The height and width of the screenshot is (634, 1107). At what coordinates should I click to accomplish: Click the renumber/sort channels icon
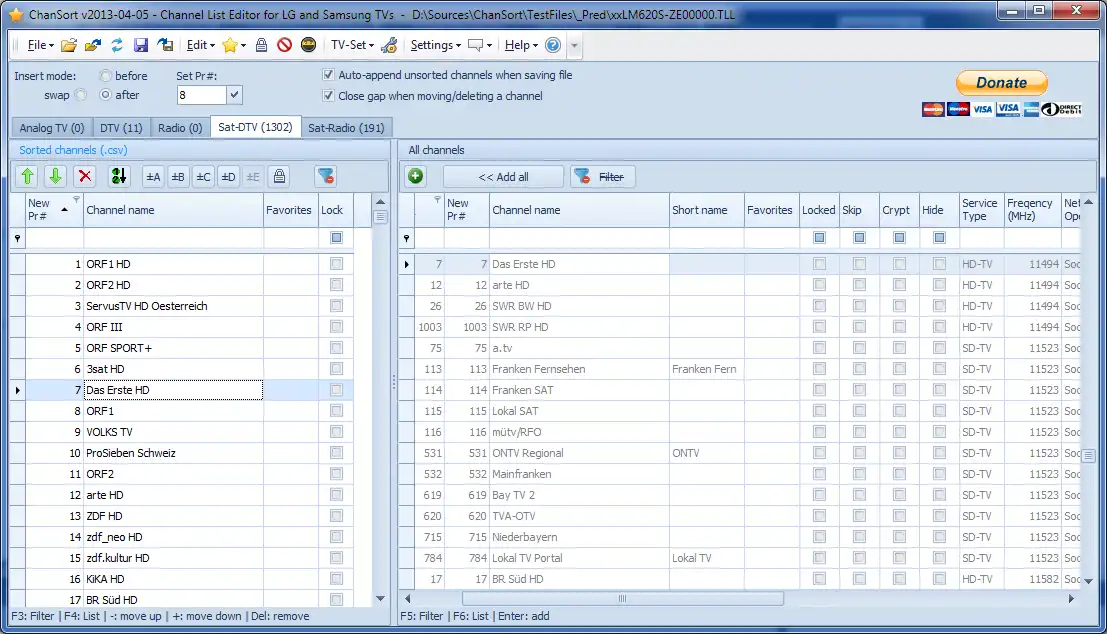tap(119, 177)
